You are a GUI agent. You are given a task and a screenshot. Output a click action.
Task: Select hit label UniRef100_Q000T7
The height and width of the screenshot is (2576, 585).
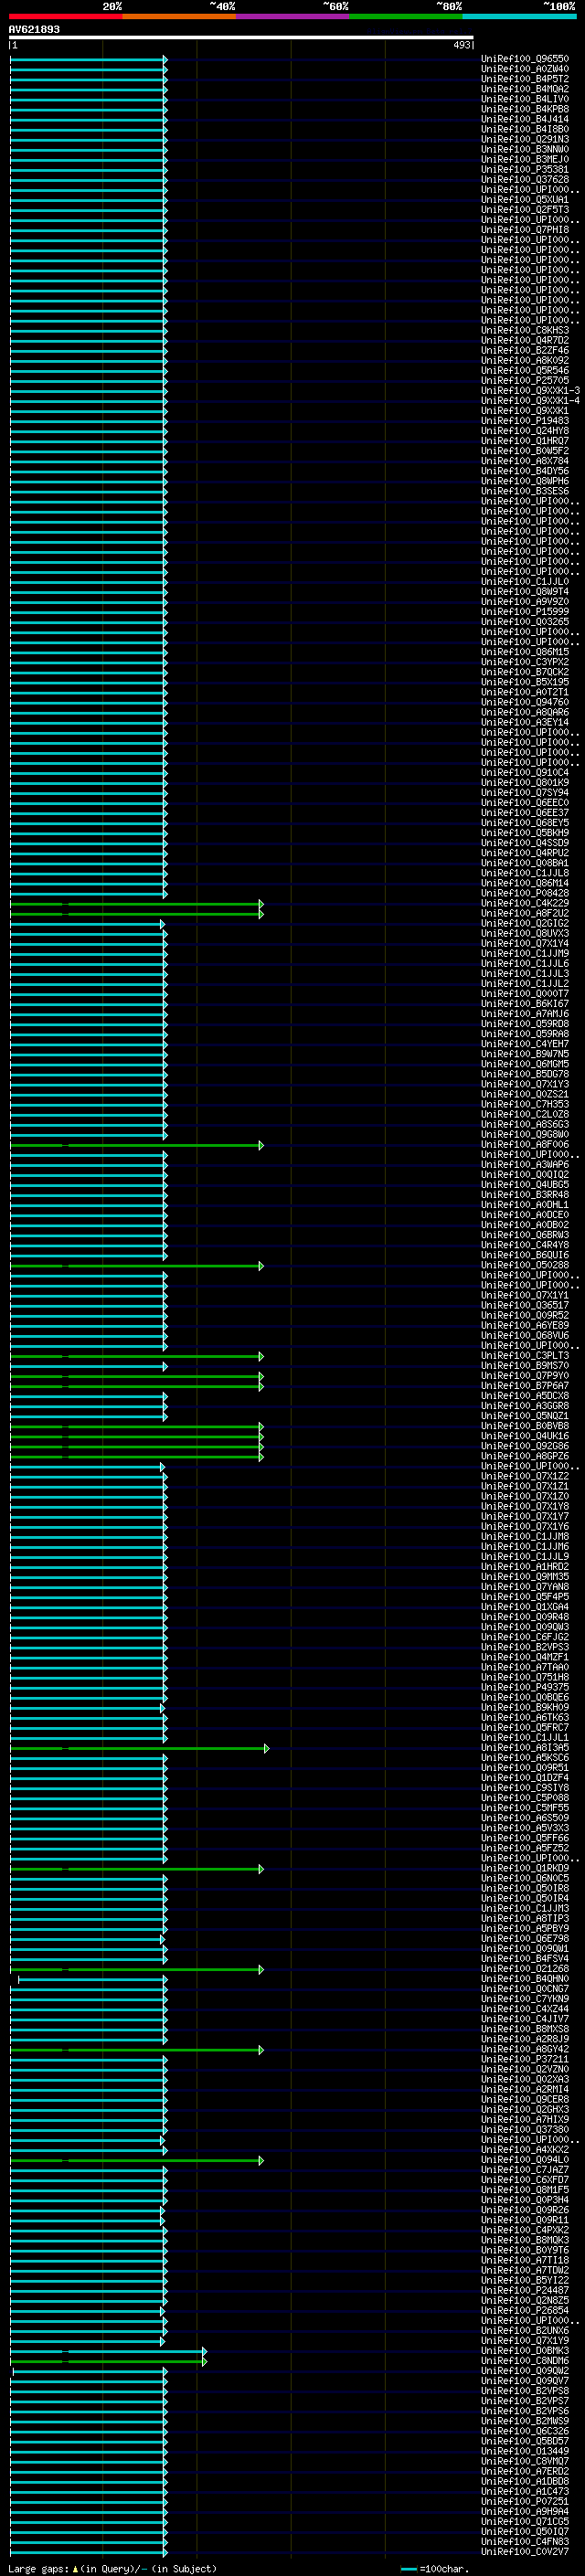click(525, 993)
